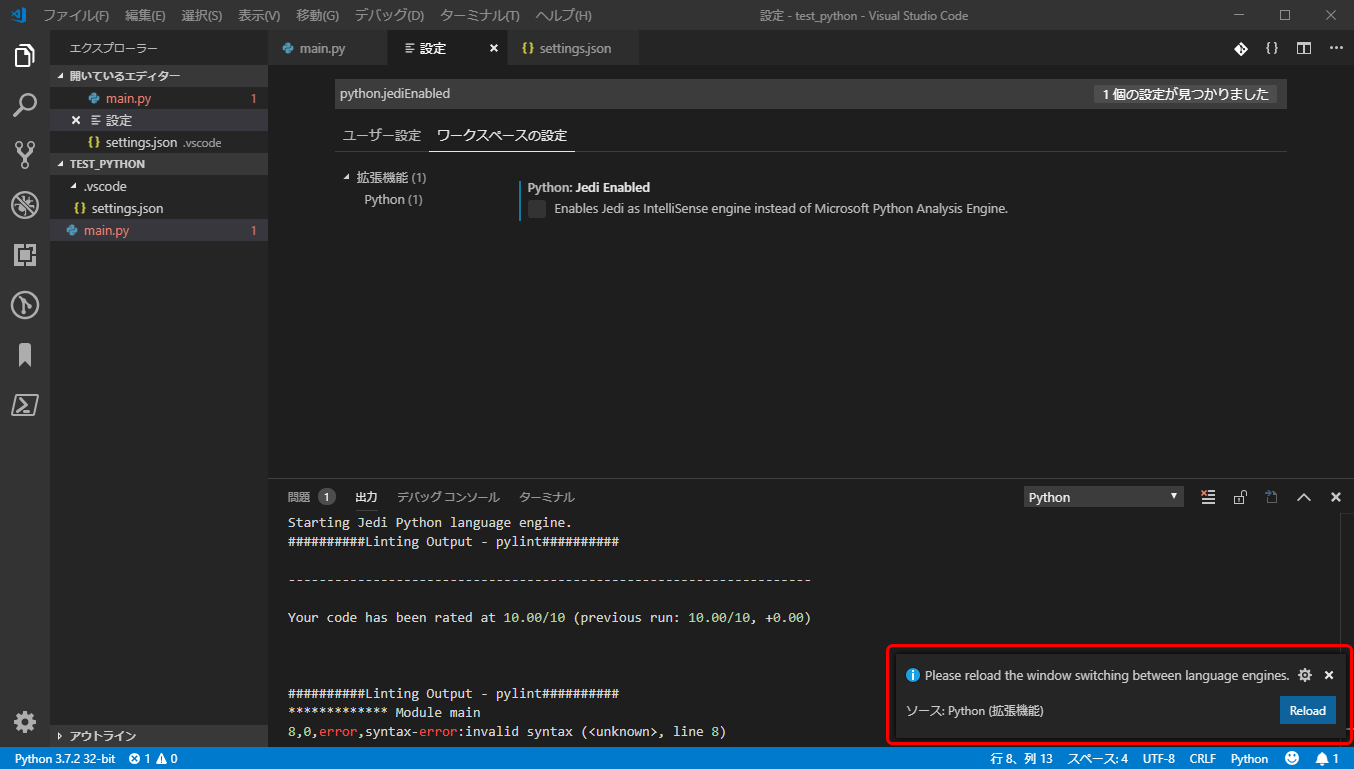The image size is (1354, 769).
Task: Click the Reload button in the notification
Action: [x=1307, y=709]
